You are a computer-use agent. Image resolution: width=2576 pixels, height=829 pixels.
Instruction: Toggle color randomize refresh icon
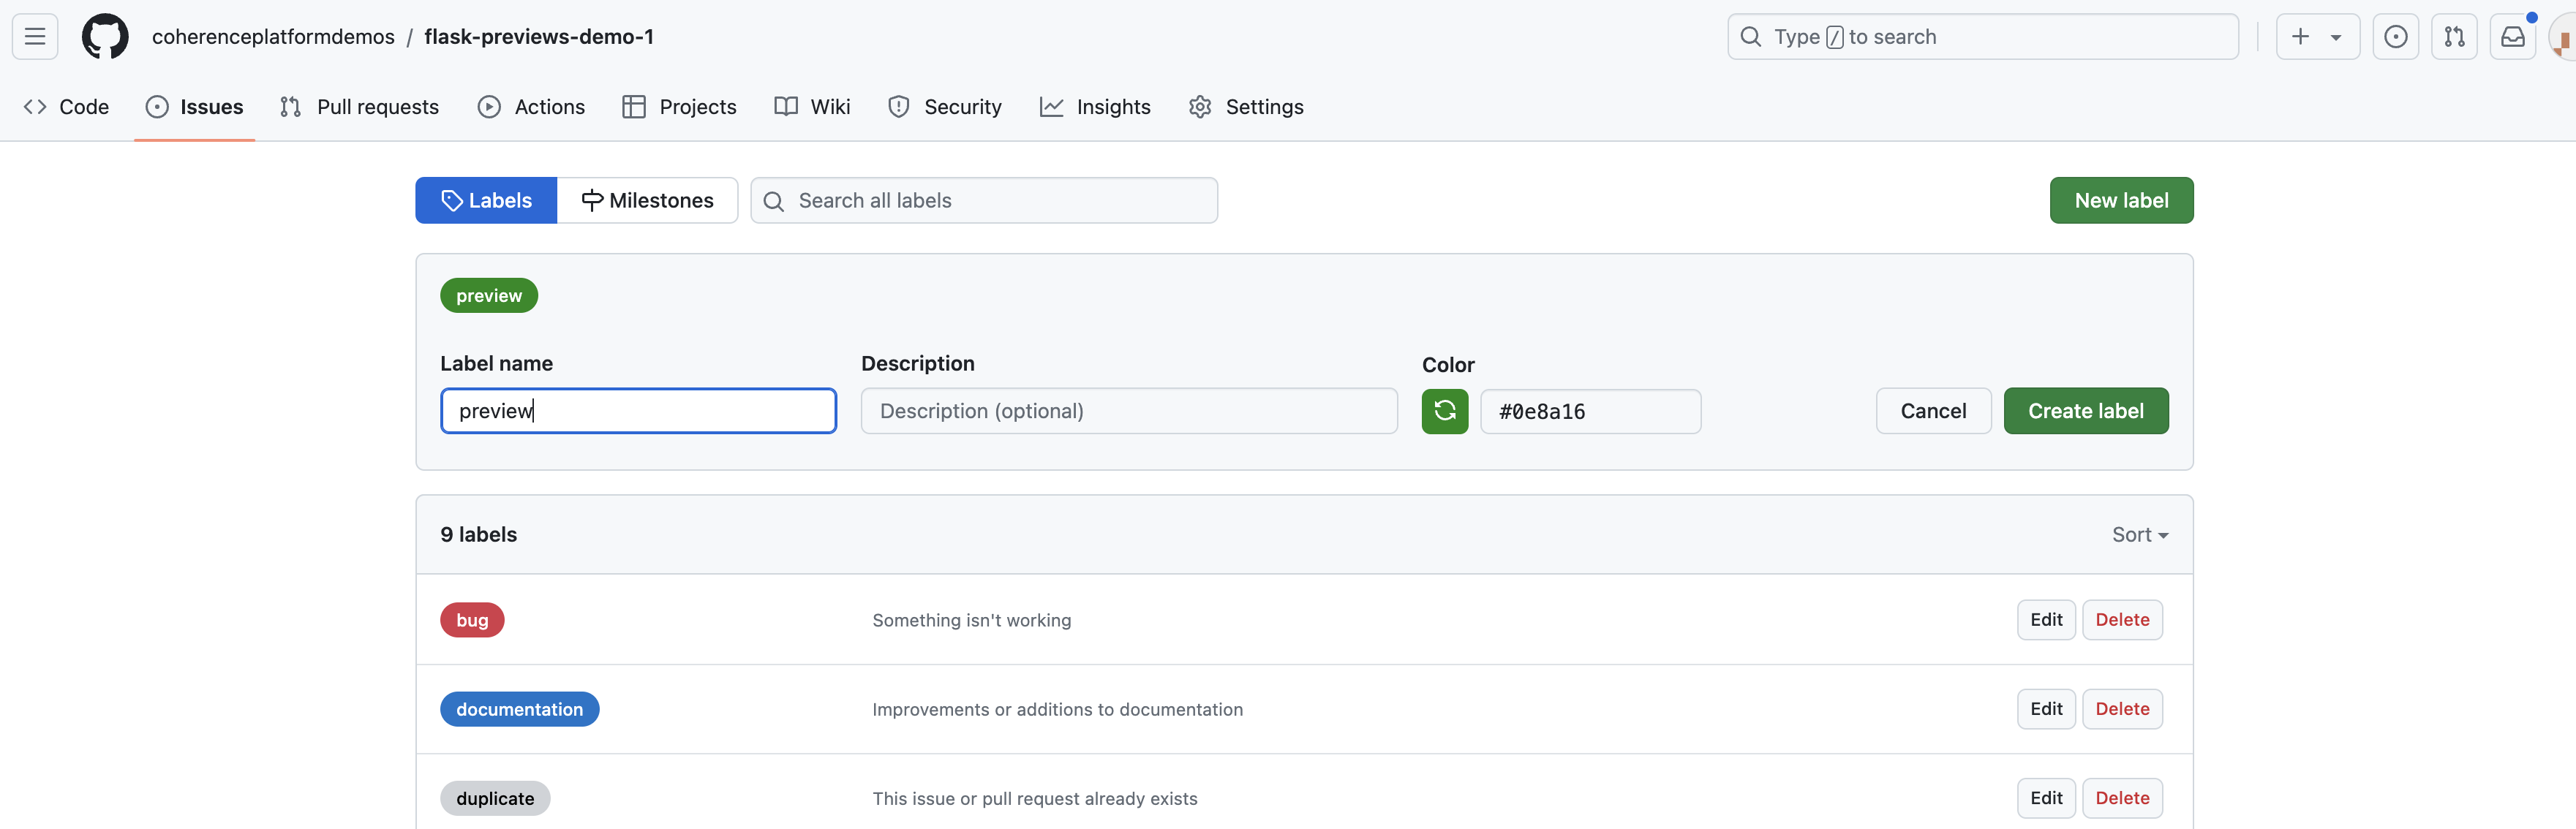pyautogui.click(x=1444, y=410)
